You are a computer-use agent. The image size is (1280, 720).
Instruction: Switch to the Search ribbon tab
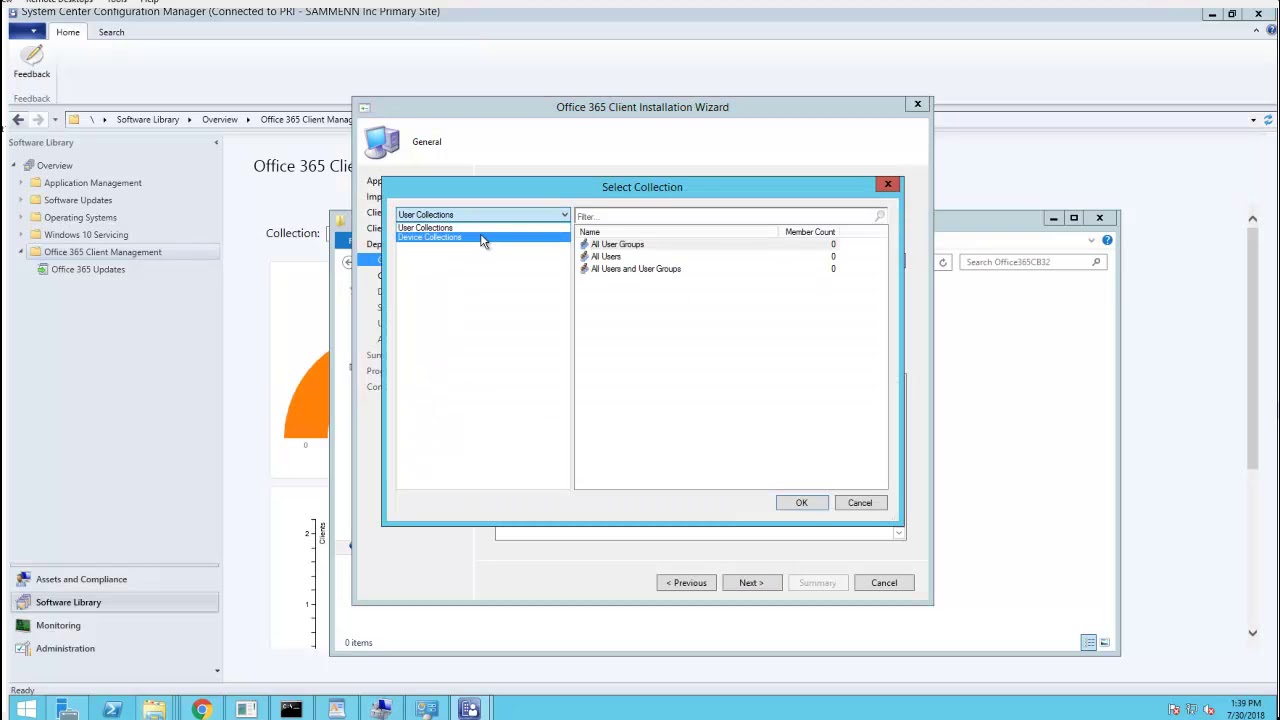coord(111,32)
